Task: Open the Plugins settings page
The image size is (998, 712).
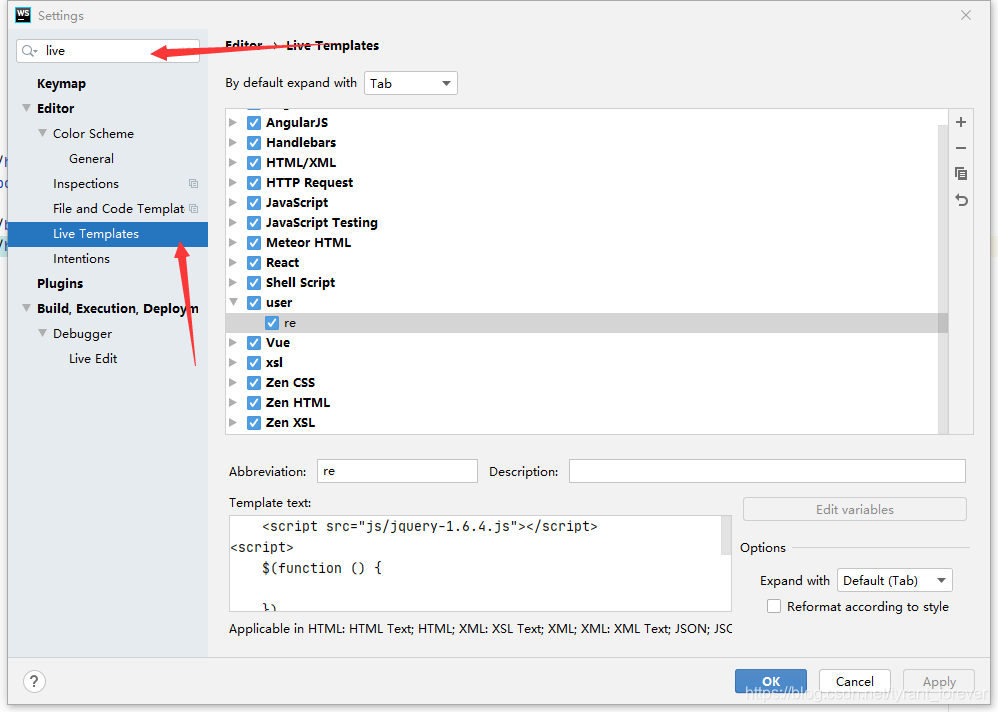Action: coord(60,284)
